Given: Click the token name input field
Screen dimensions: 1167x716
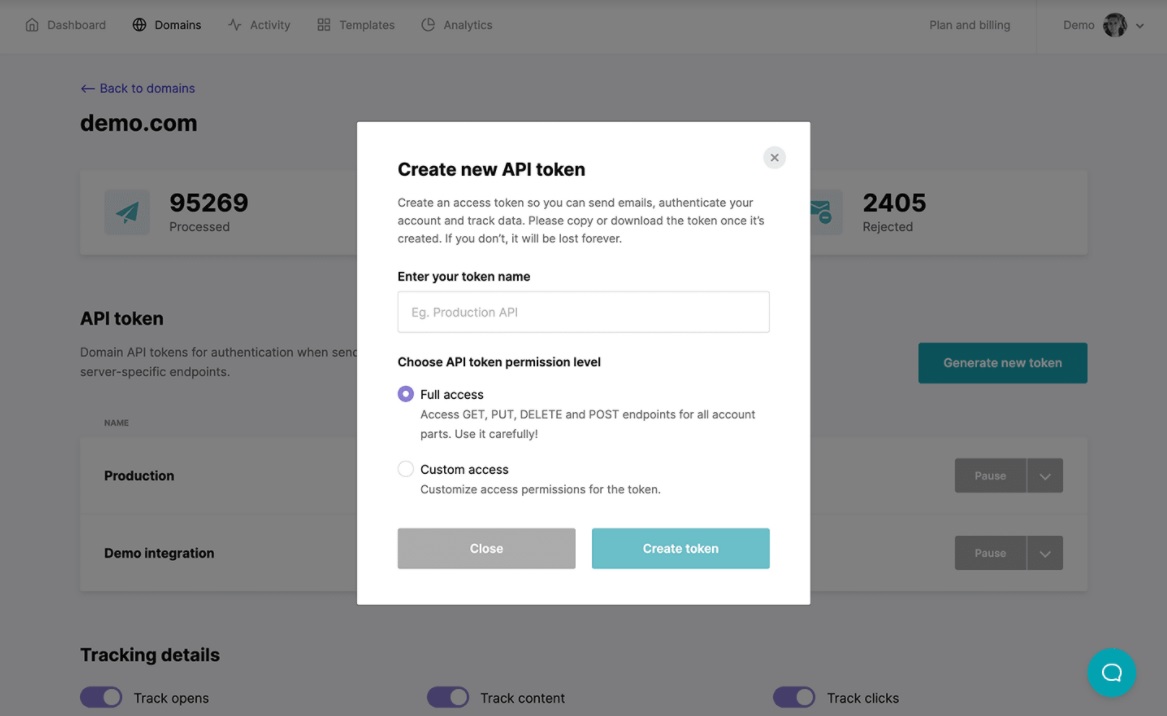Looking at the screenshot, I should (x=583, y=312).
